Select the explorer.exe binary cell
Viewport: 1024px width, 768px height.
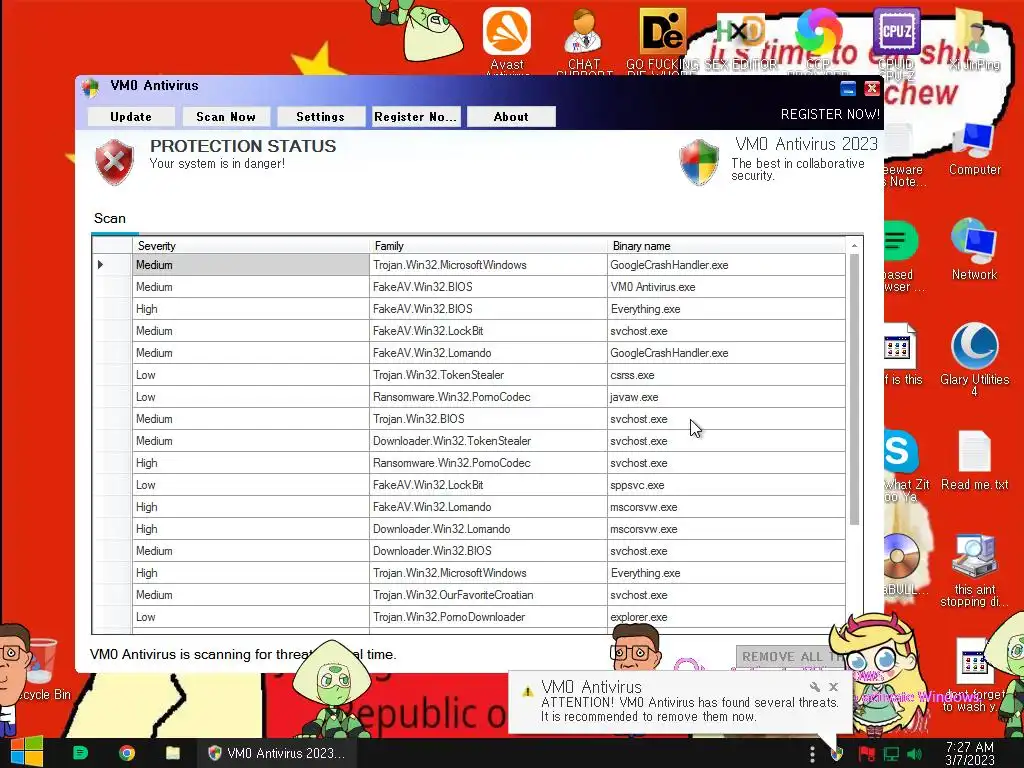coord(726,616)
